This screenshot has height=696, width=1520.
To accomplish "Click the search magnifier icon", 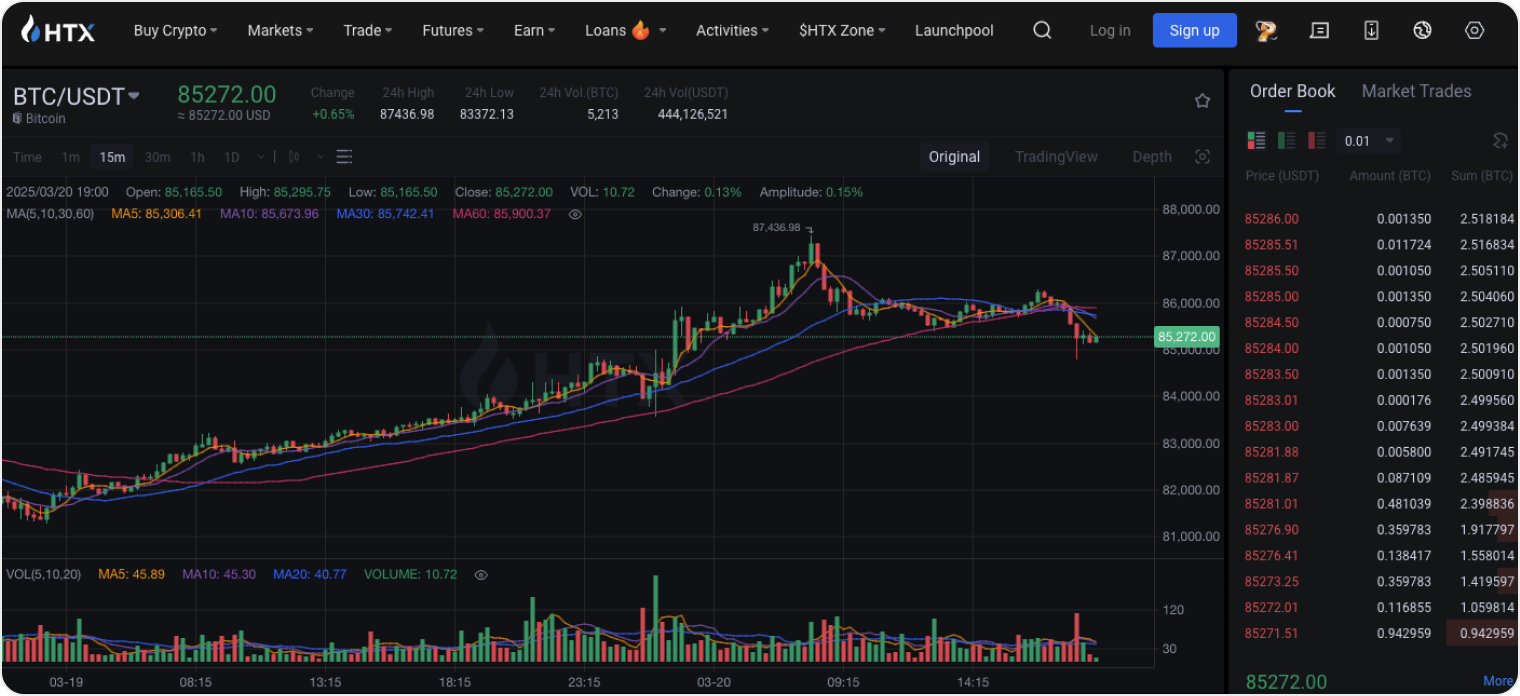I will tap(1042, 30).
